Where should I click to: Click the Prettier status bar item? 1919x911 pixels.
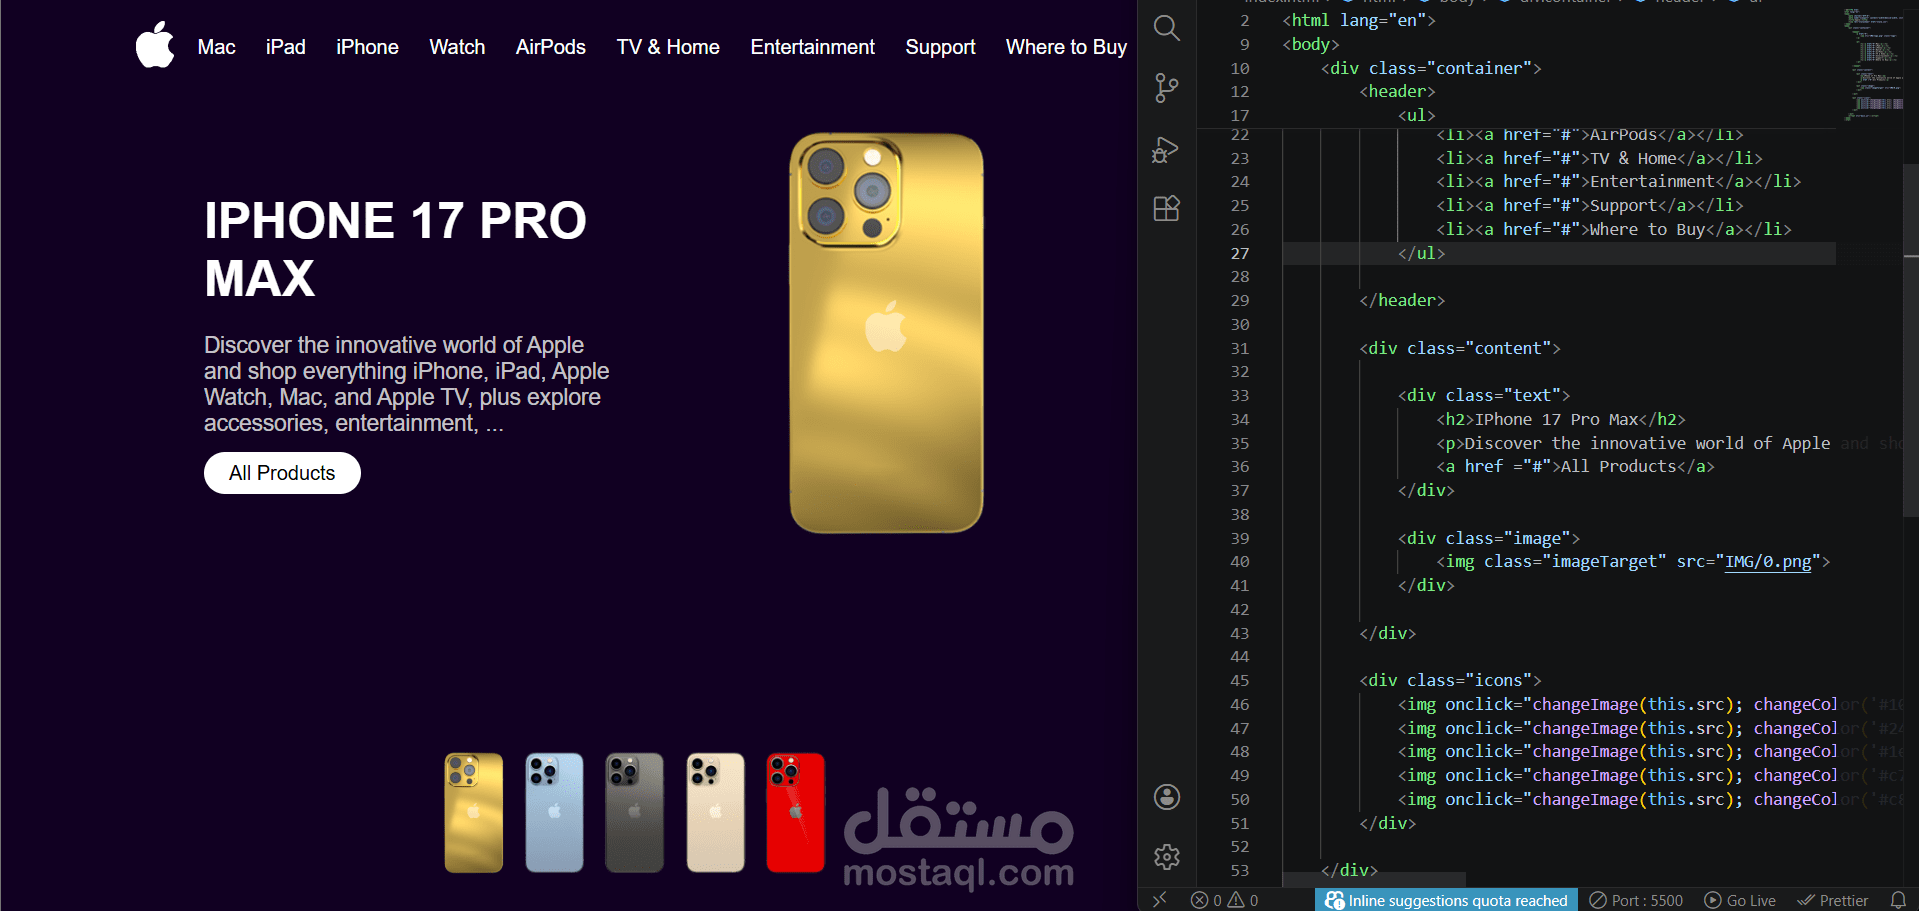pyautogui.click(x=1833, y=900)
